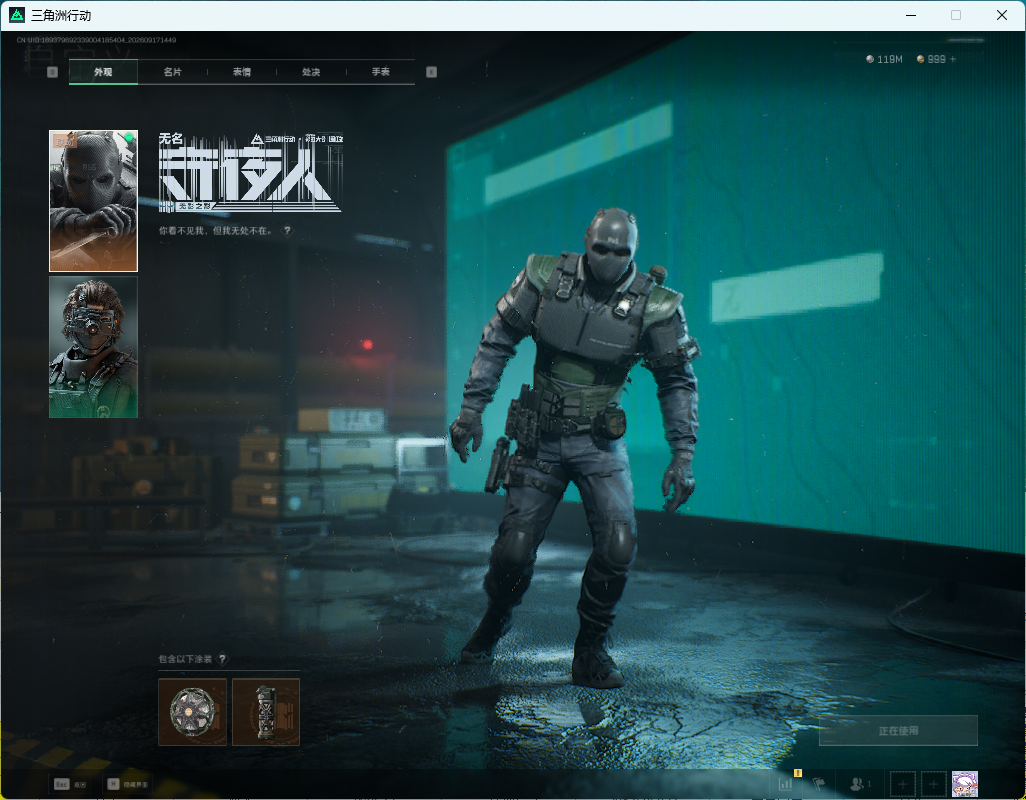This screenshot has height=800, width=1026.
Task: Open the statistics bar chart icon
Action: [x=785, y=783]
